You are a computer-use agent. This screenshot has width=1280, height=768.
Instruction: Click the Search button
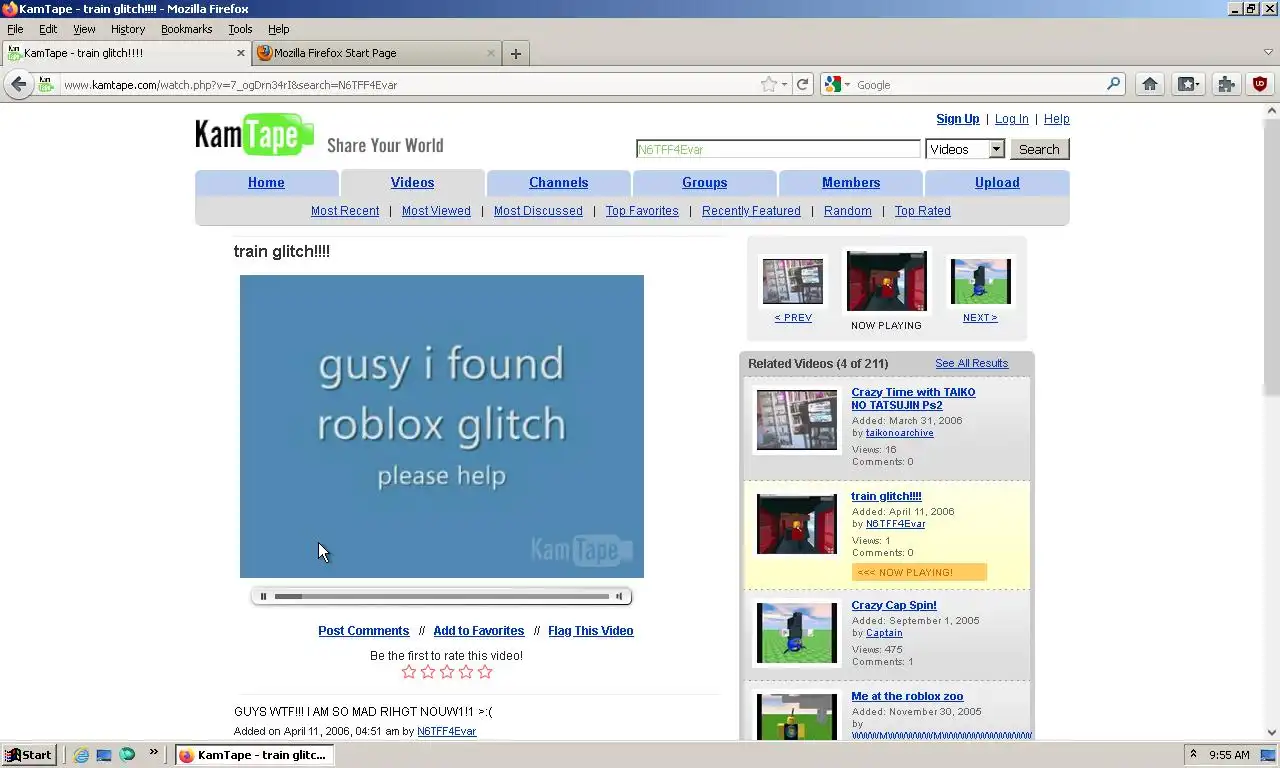pos(1039,149)
